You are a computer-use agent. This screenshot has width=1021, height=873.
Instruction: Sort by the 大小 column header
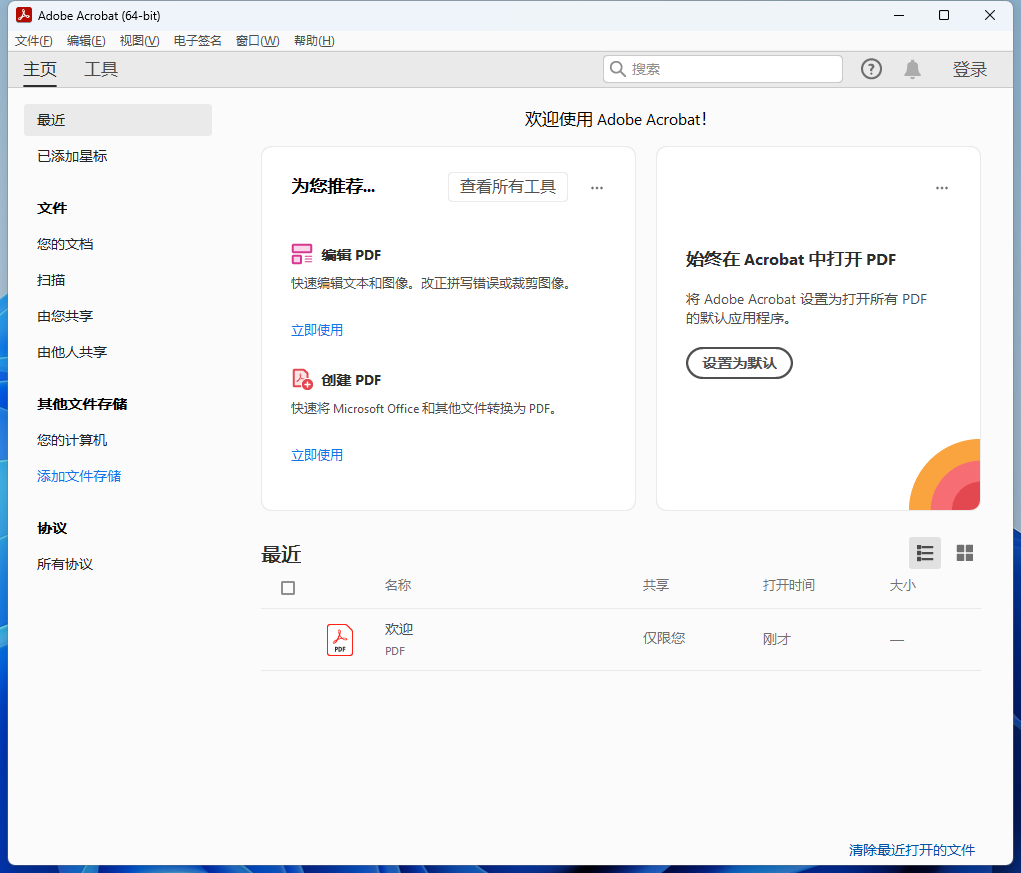[902, 585]
